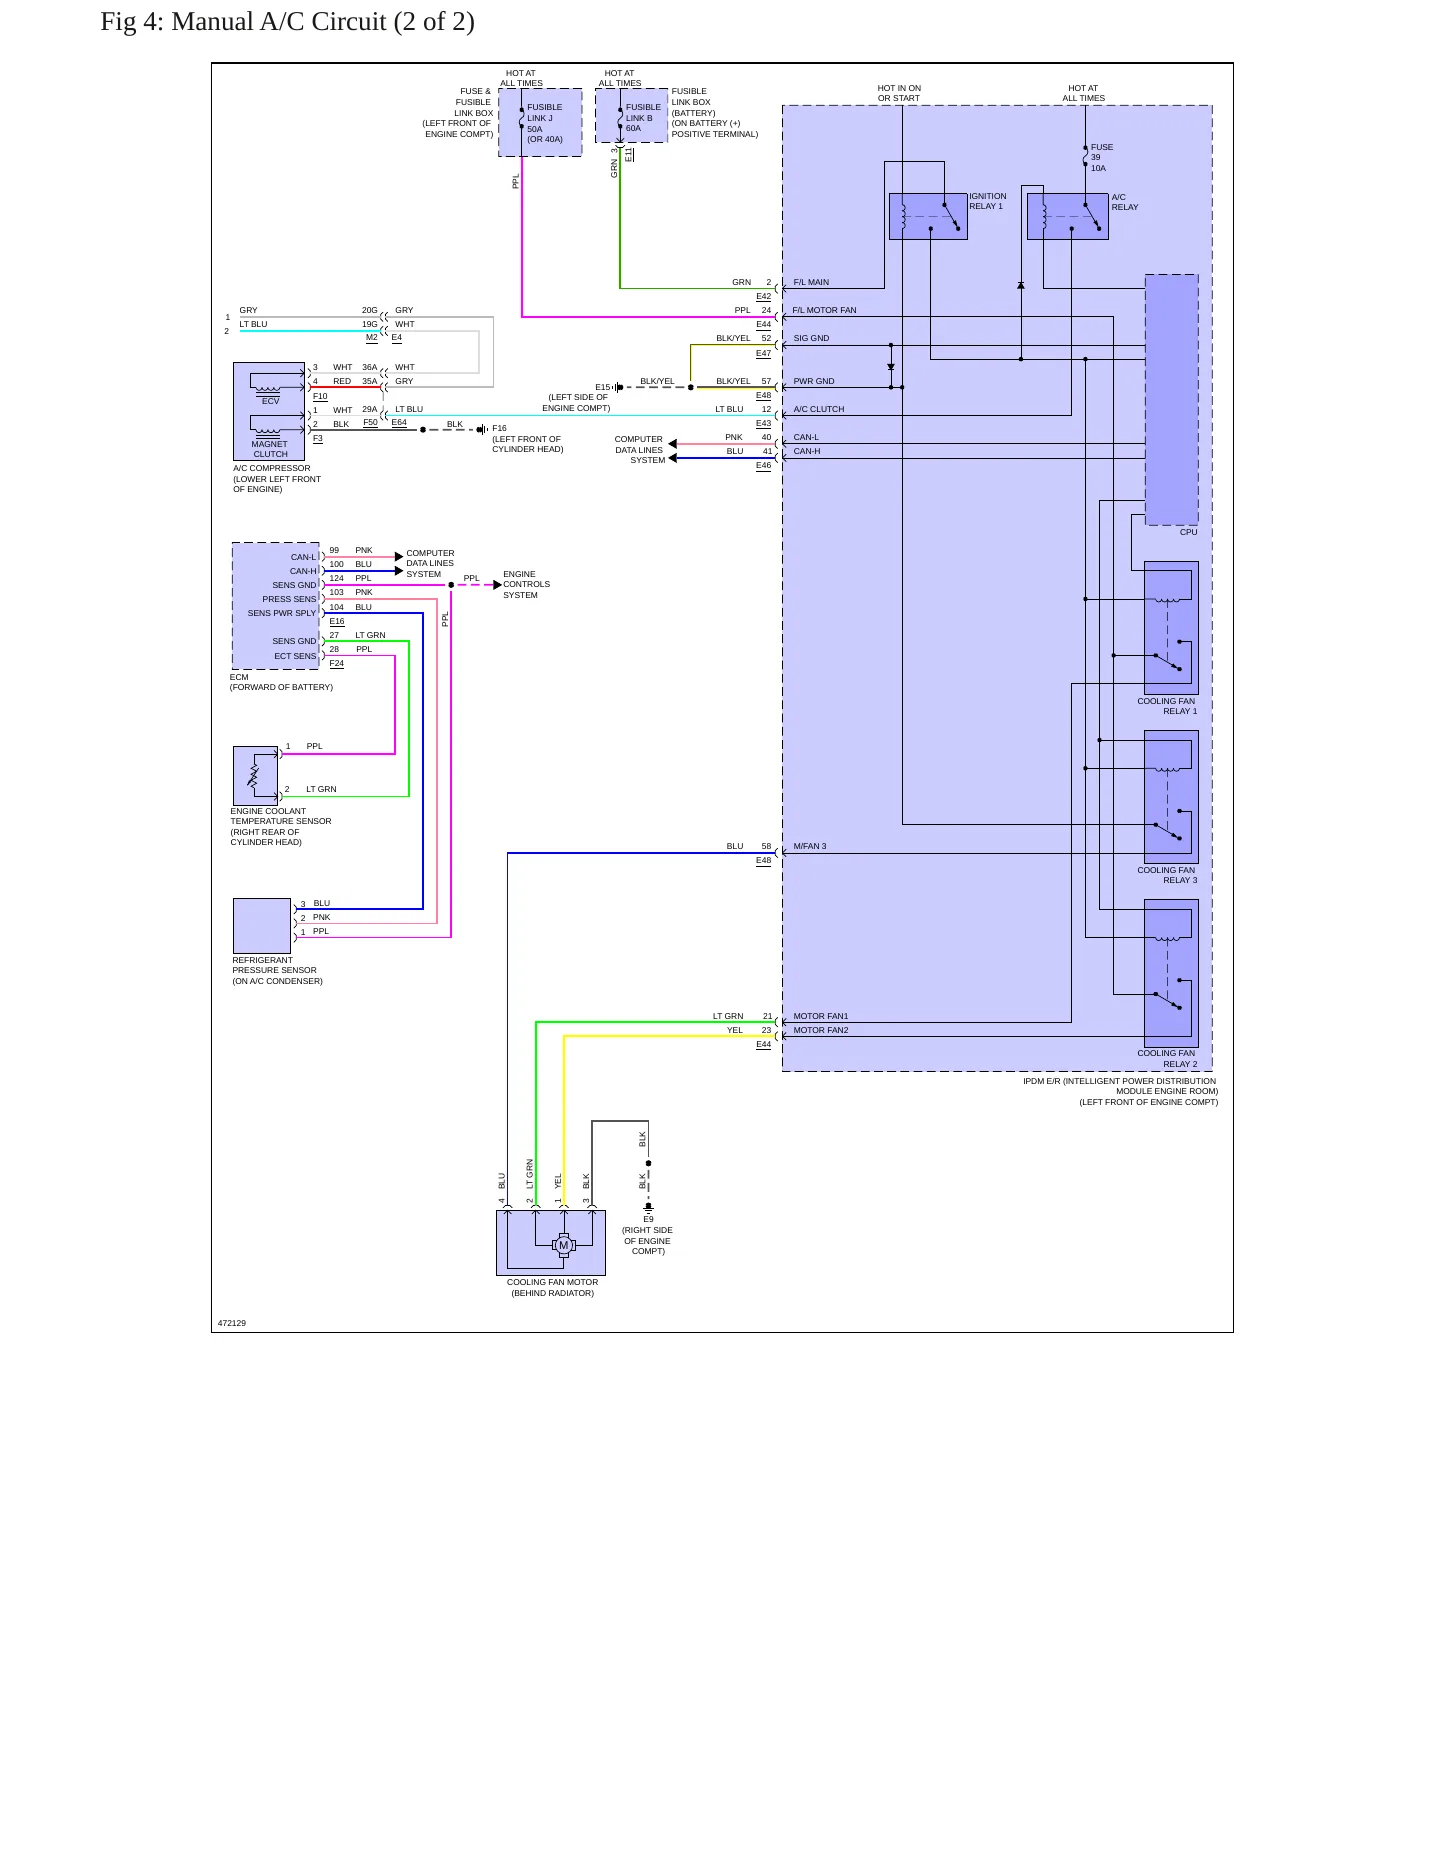Click the Cooling Fan Relay 3 box
The height and width of the screenshot is (1870, 1445).
[1171, 797]
